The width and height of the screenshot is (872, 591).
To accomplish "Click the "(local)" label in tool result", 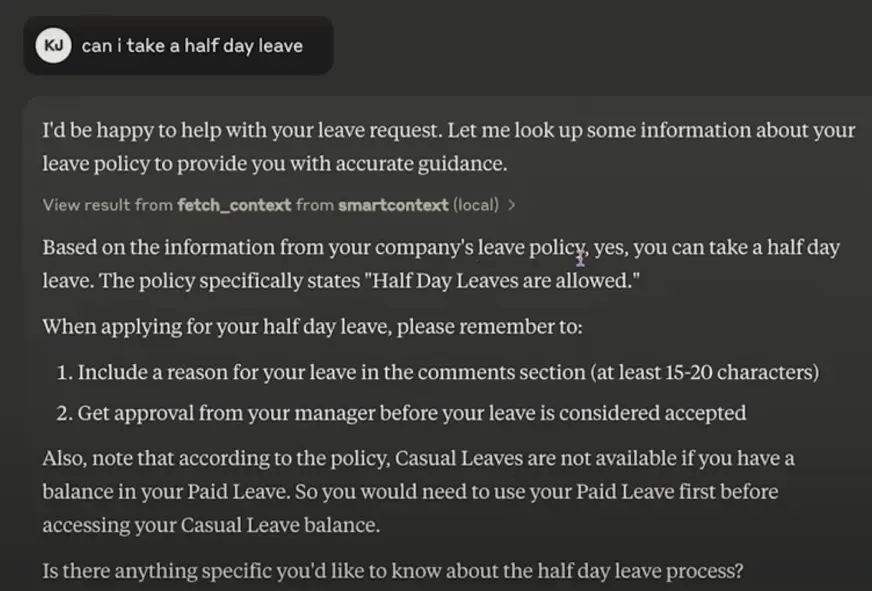I will [475, 205].
